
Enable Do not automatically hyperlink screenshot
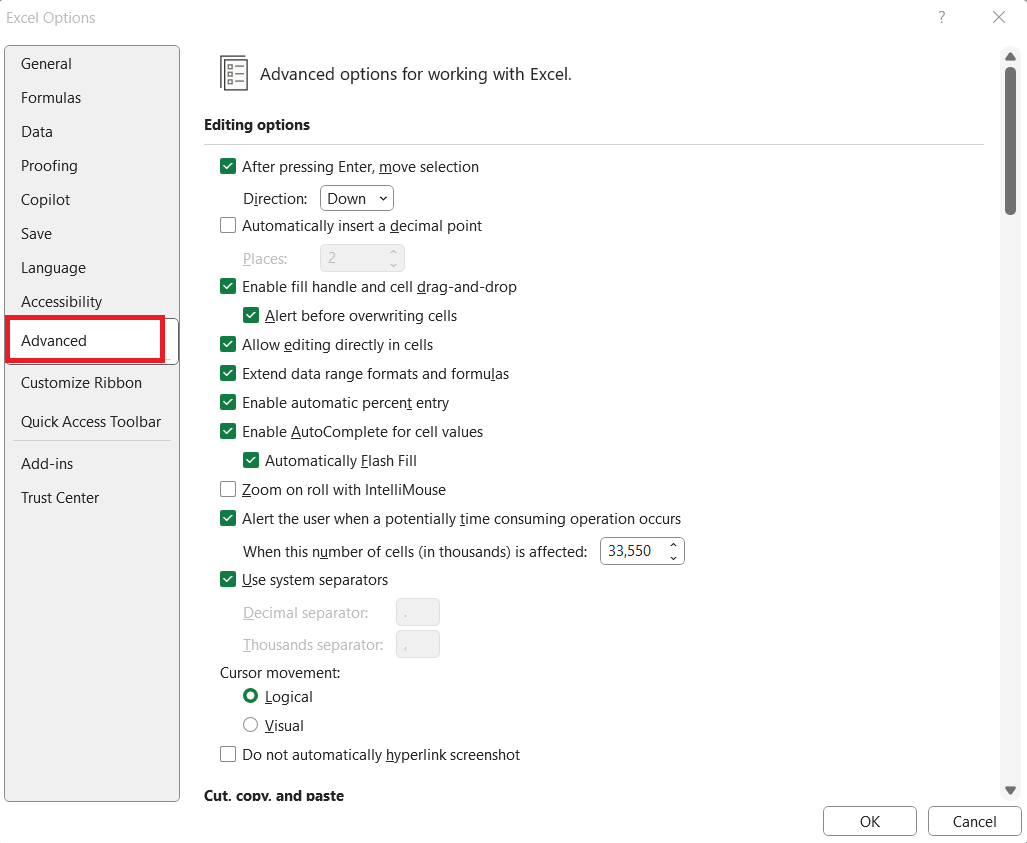[228, 755]
